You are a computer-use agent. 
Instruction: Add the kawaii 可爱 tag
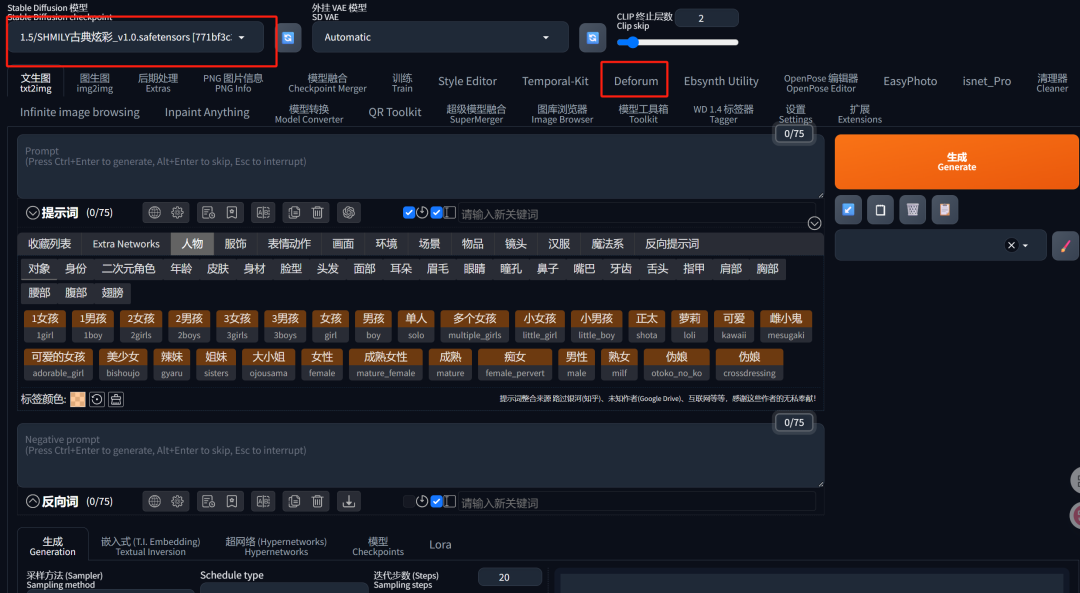pyautogui.click(x=734, y=326)
